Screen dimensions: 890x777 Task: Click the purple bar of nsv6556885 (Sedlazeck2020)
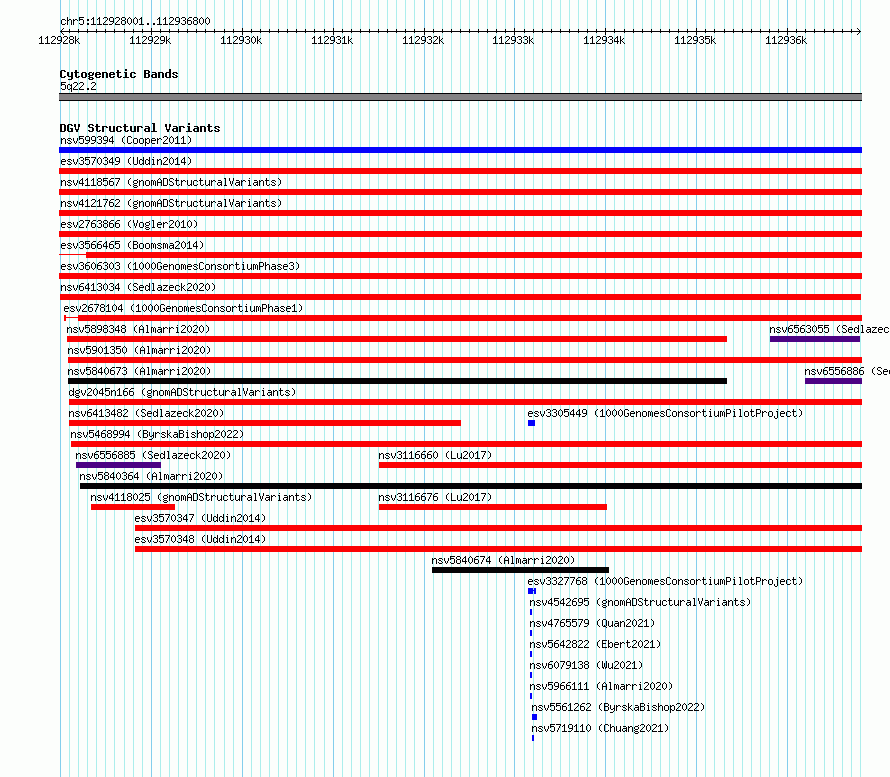pos(118,465)
